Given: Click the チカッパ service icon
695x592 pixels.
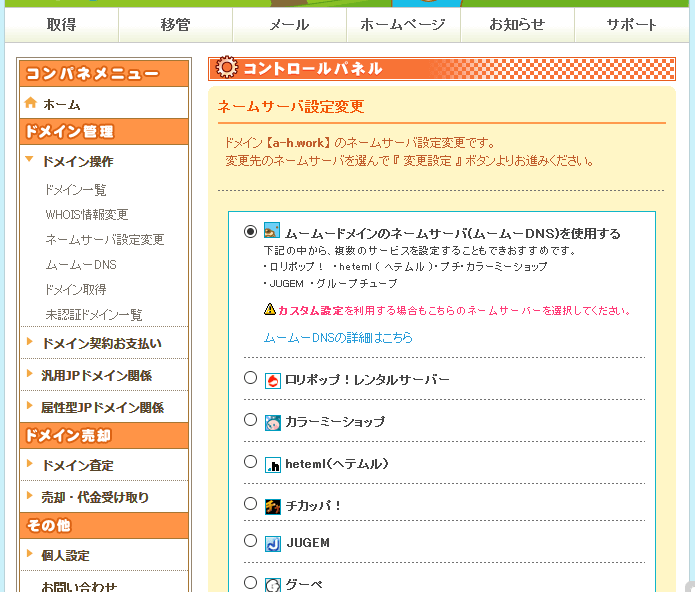Looking at the screenshot, I should point(273,506).
